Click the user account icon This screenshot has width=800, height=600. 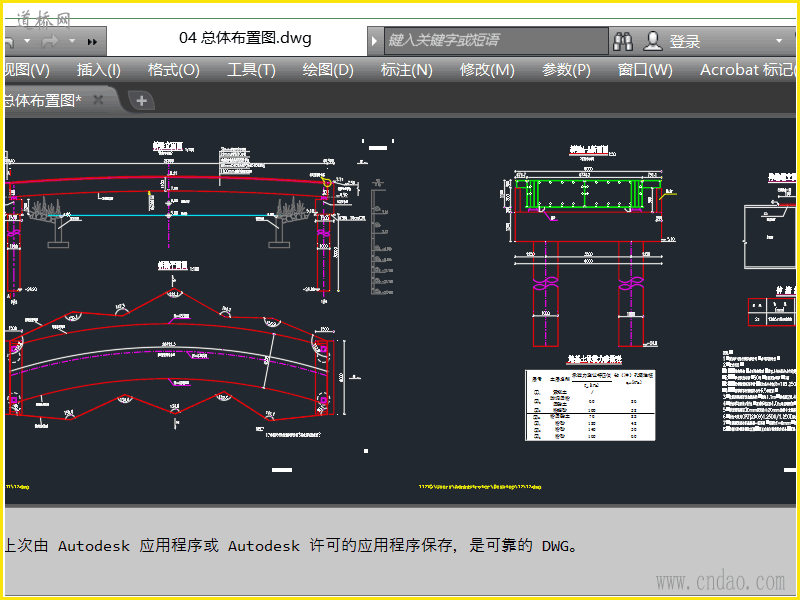653,41
